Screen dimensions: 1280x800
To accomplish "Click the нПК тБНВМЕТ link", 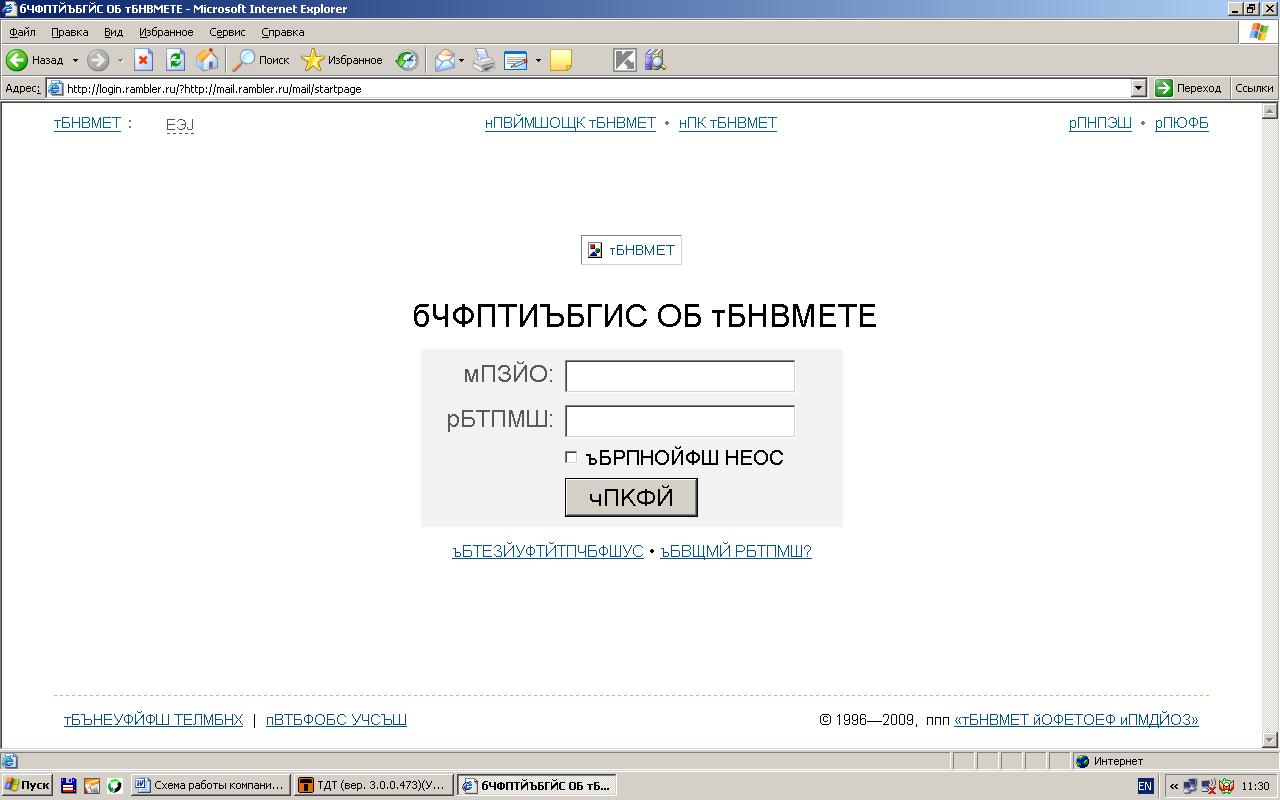I will 728,123.
